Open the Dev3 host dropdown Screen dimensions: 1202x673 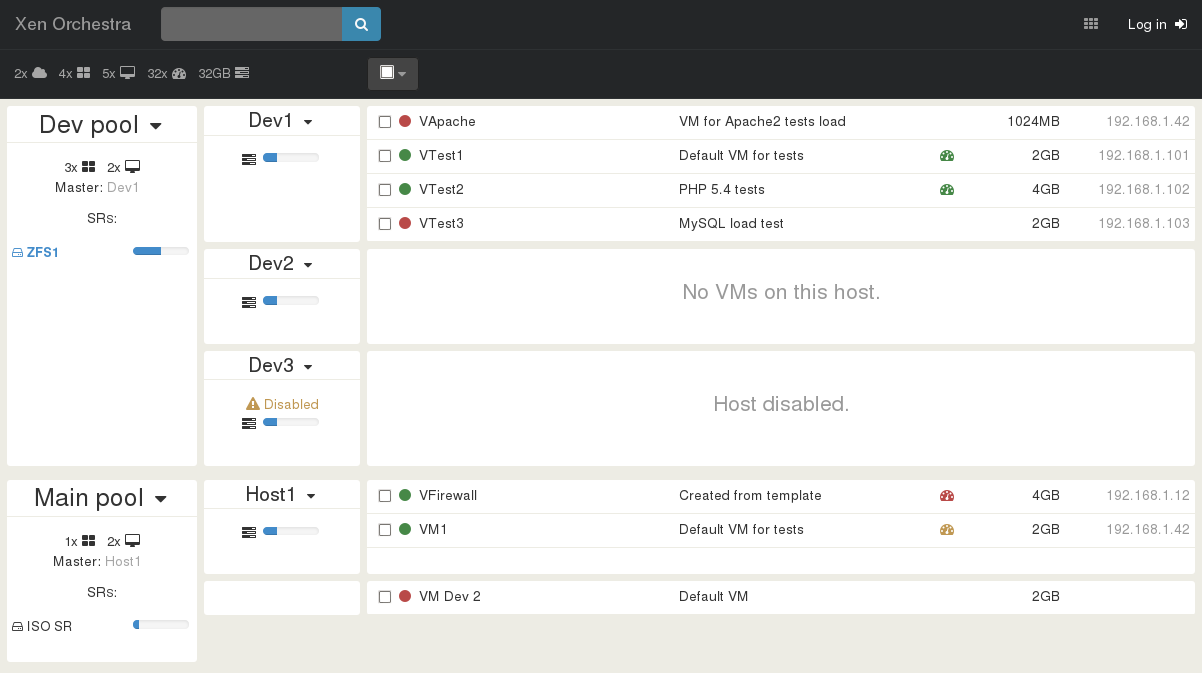click(308, 367)
